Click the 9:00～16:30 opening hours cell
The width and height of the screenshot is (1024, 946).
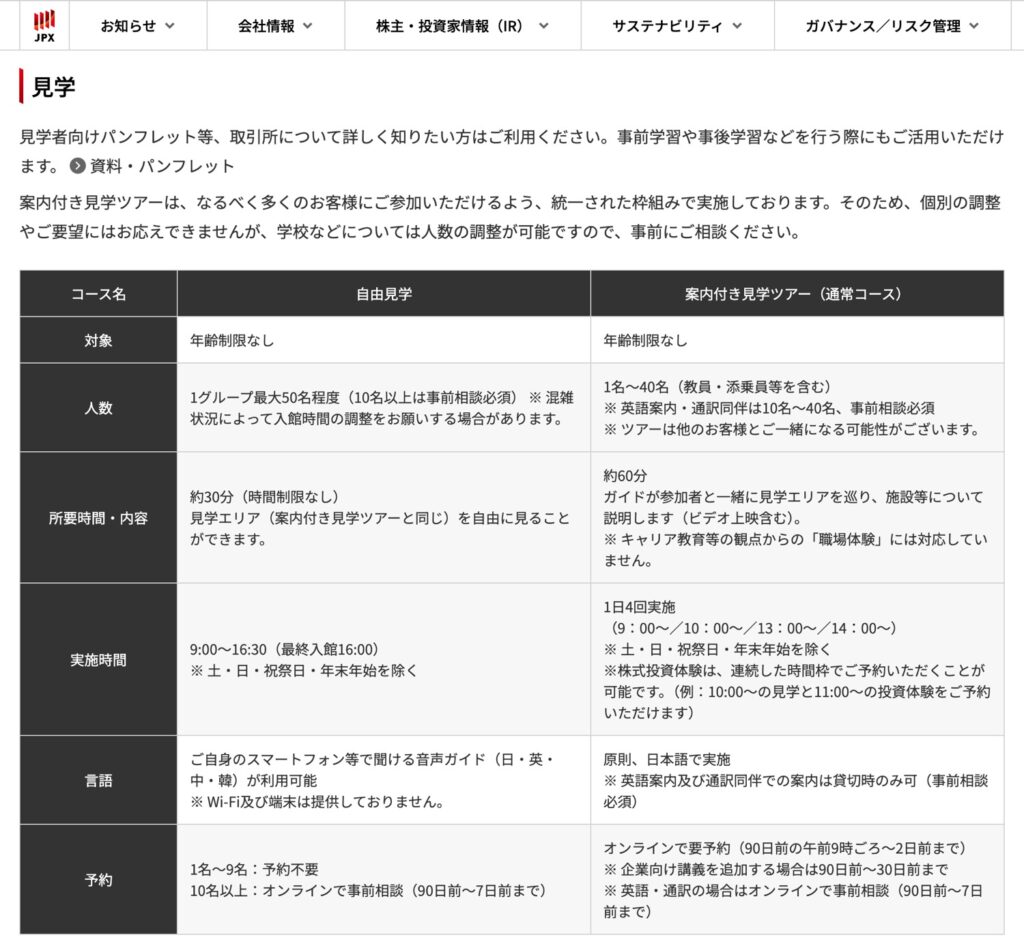click(384, 660)
